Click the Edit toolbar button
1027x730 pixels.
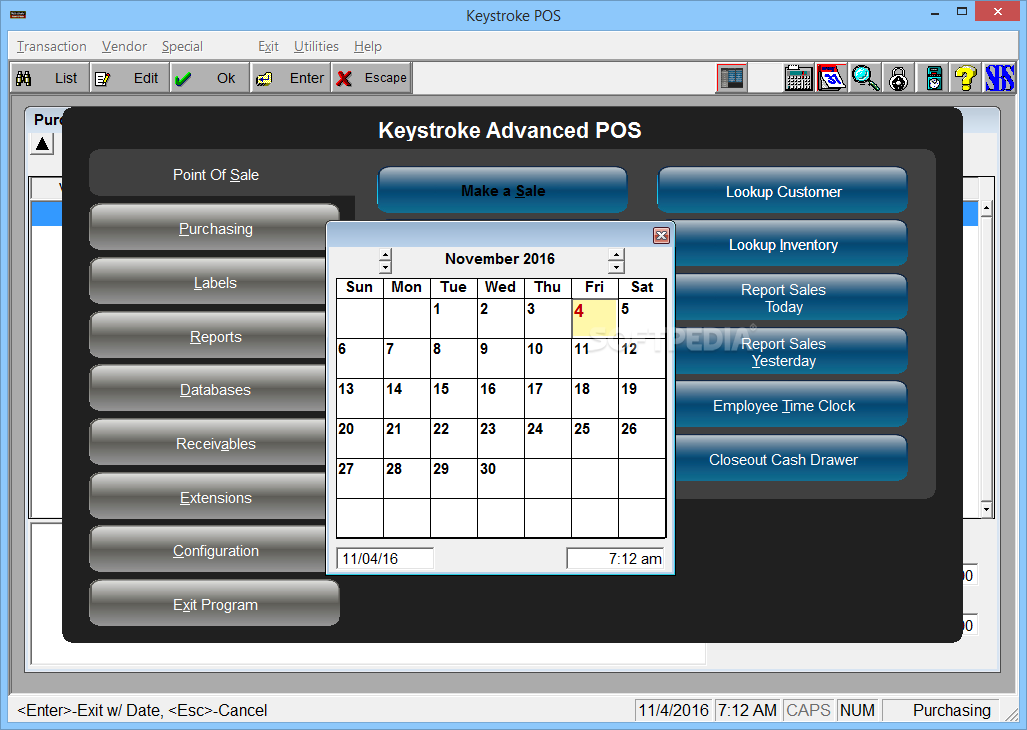(130, 78)
